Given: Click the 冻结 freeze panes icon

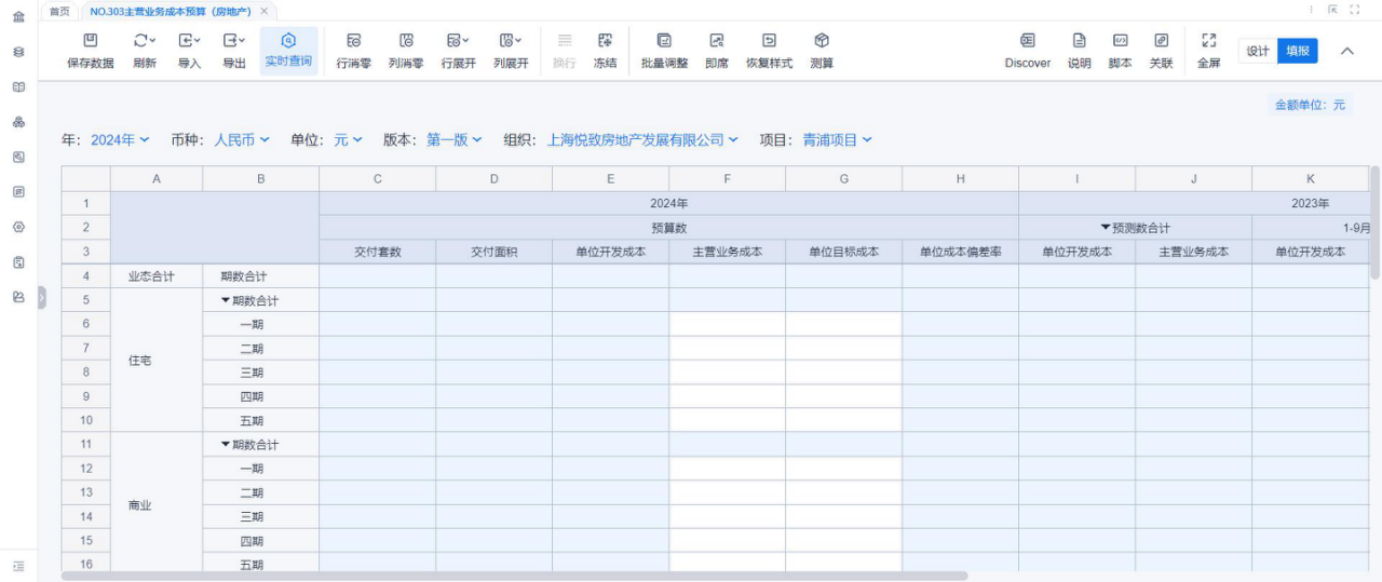Looking at the screenshot, I should point(605,41).
